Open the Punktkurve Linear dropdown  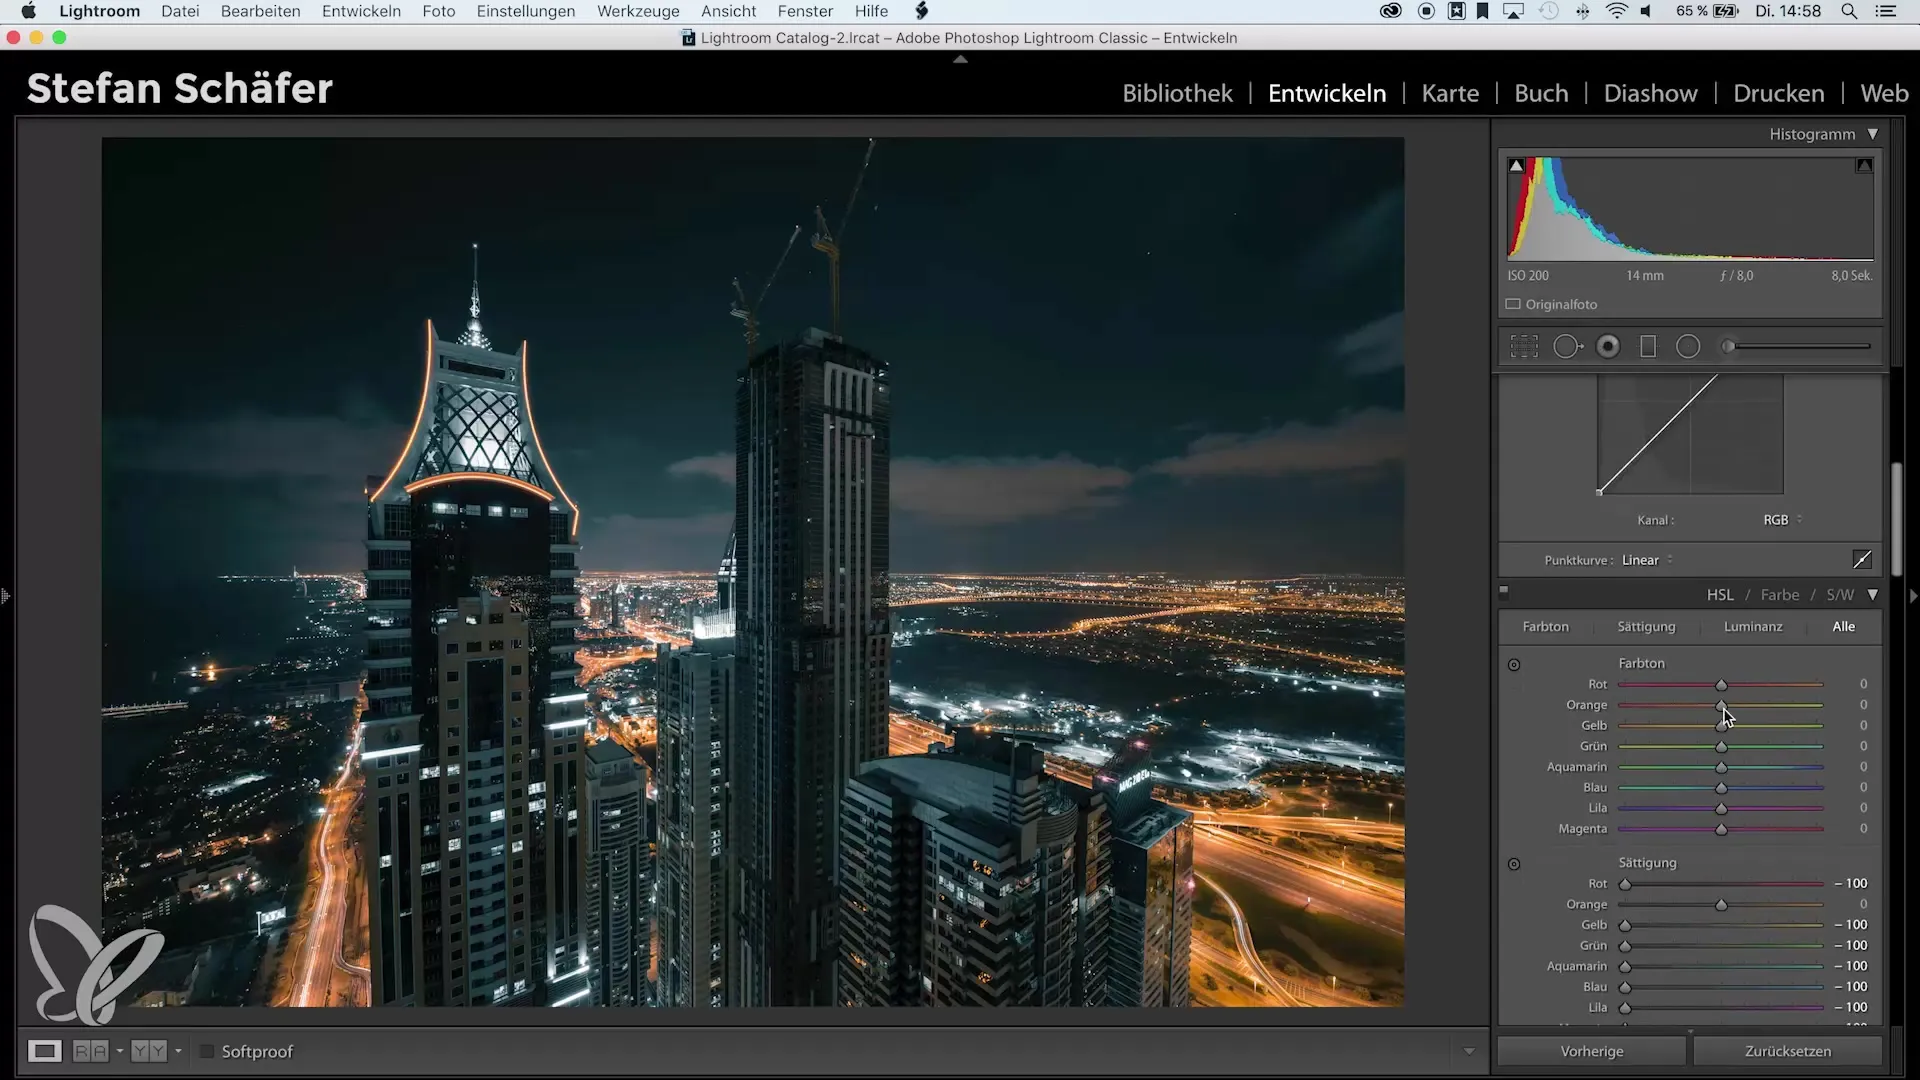pos(1647,560)
